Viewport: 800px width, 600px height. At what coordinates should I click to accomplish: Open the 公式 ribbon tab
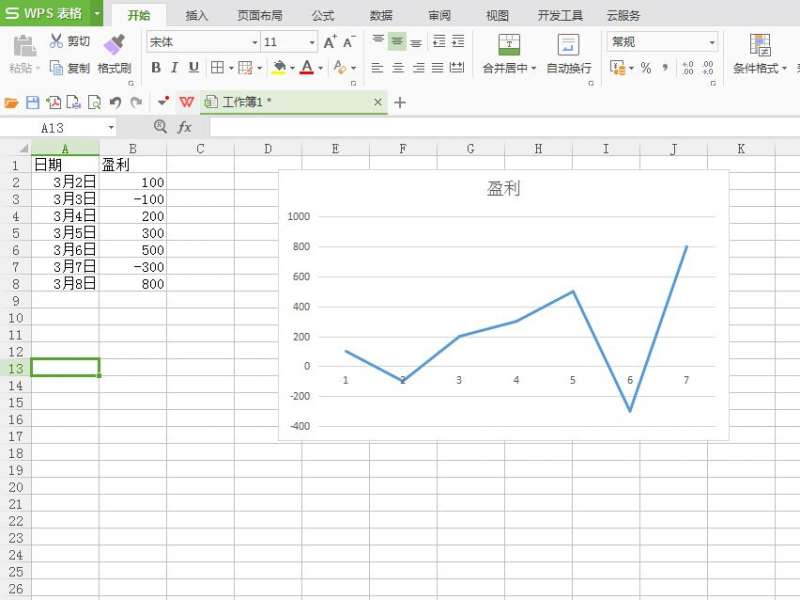click(x=323, y=15)
